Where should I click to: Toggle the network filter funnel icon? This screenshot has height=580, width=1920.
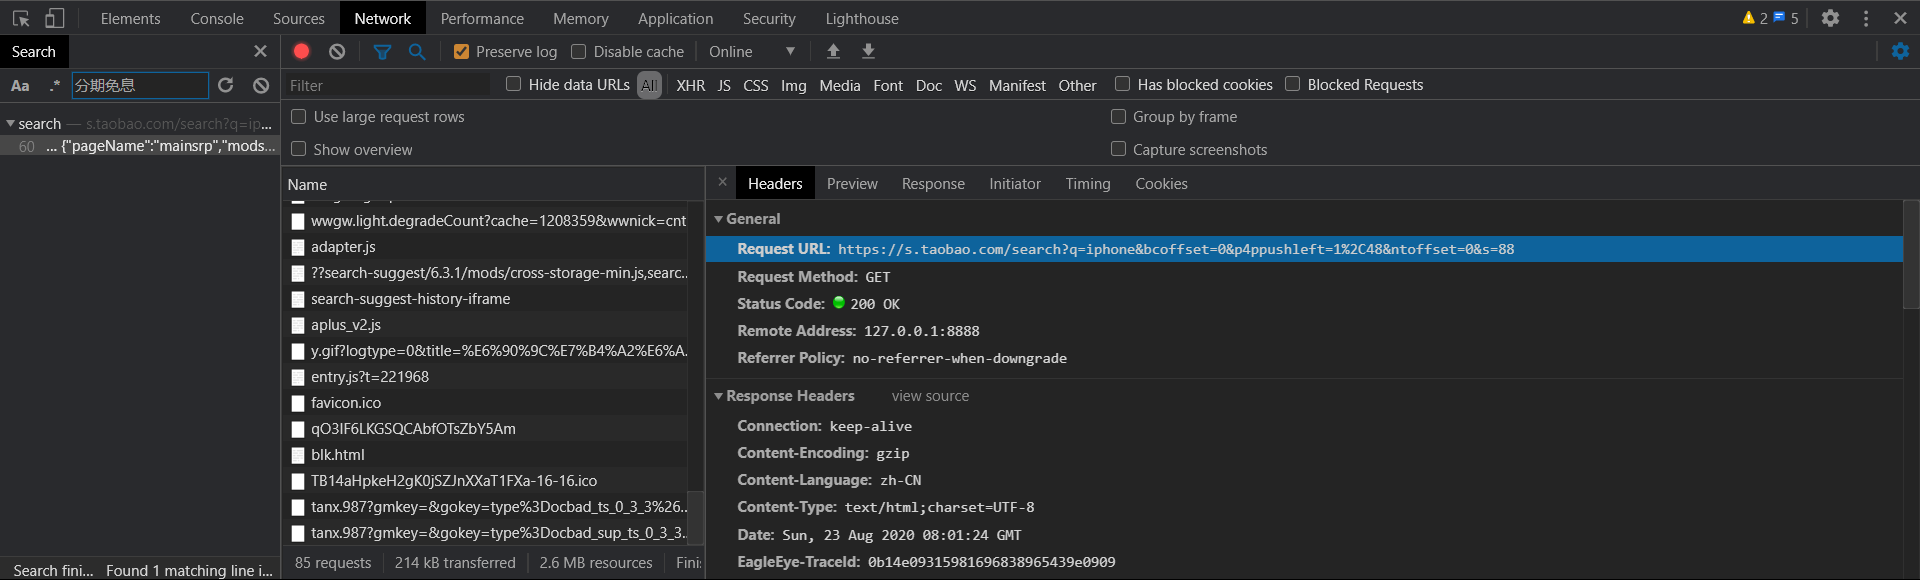click(x=382, y=51)
